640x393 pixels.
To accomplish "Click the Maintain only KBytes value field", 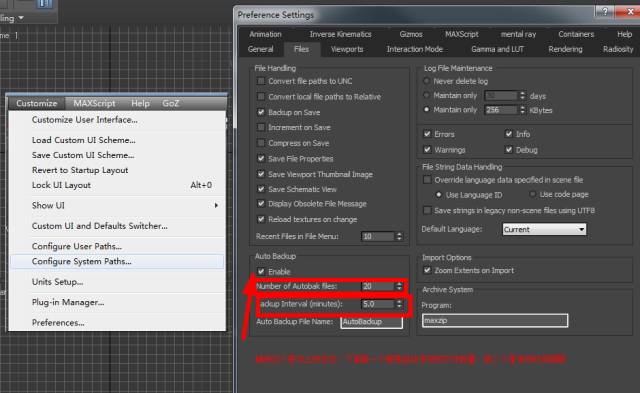I will coord(501,110).
